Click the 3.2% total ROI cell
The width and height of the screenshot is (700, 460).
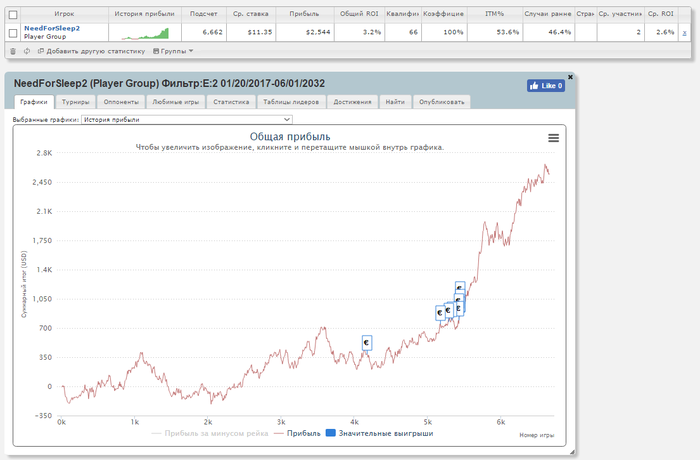pos(359,33)
